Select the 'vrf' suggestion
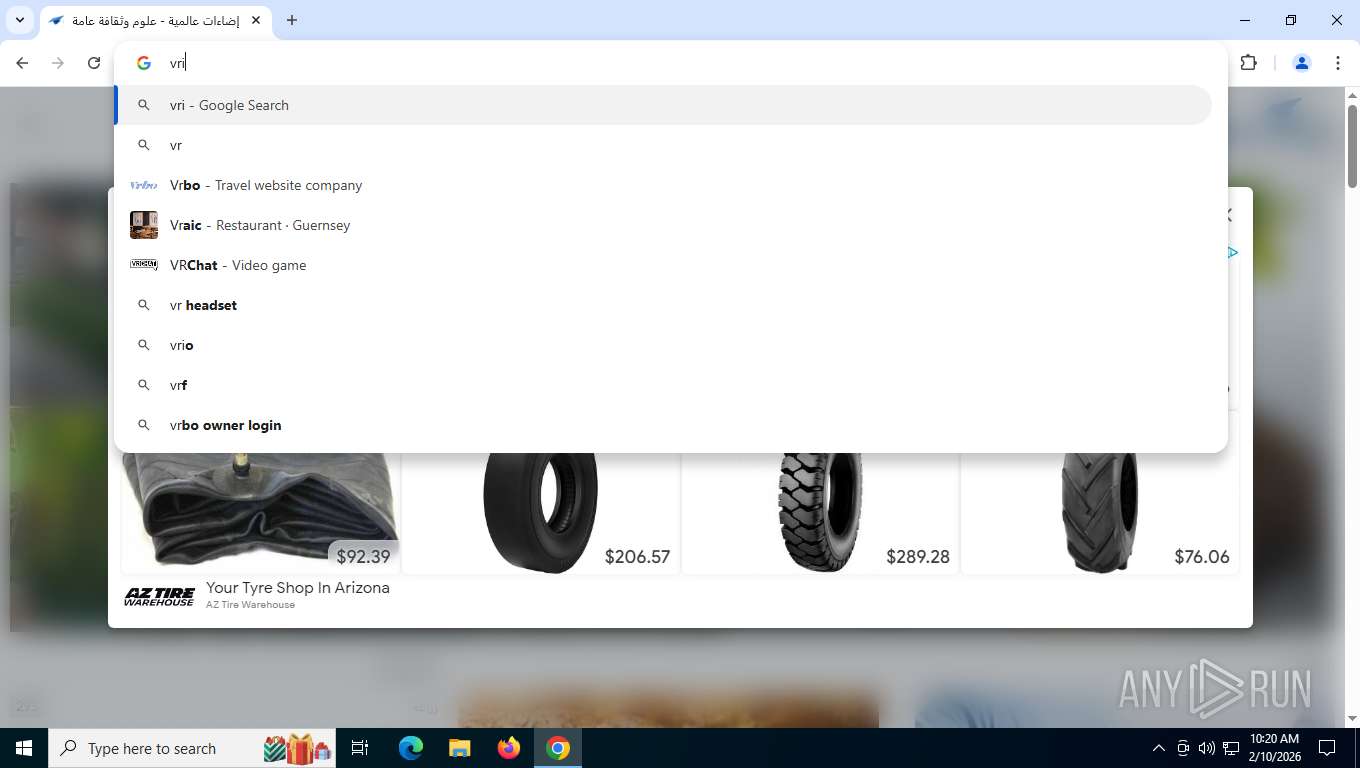The height and width of the screenshot is (768, 1360). point(663,385)
